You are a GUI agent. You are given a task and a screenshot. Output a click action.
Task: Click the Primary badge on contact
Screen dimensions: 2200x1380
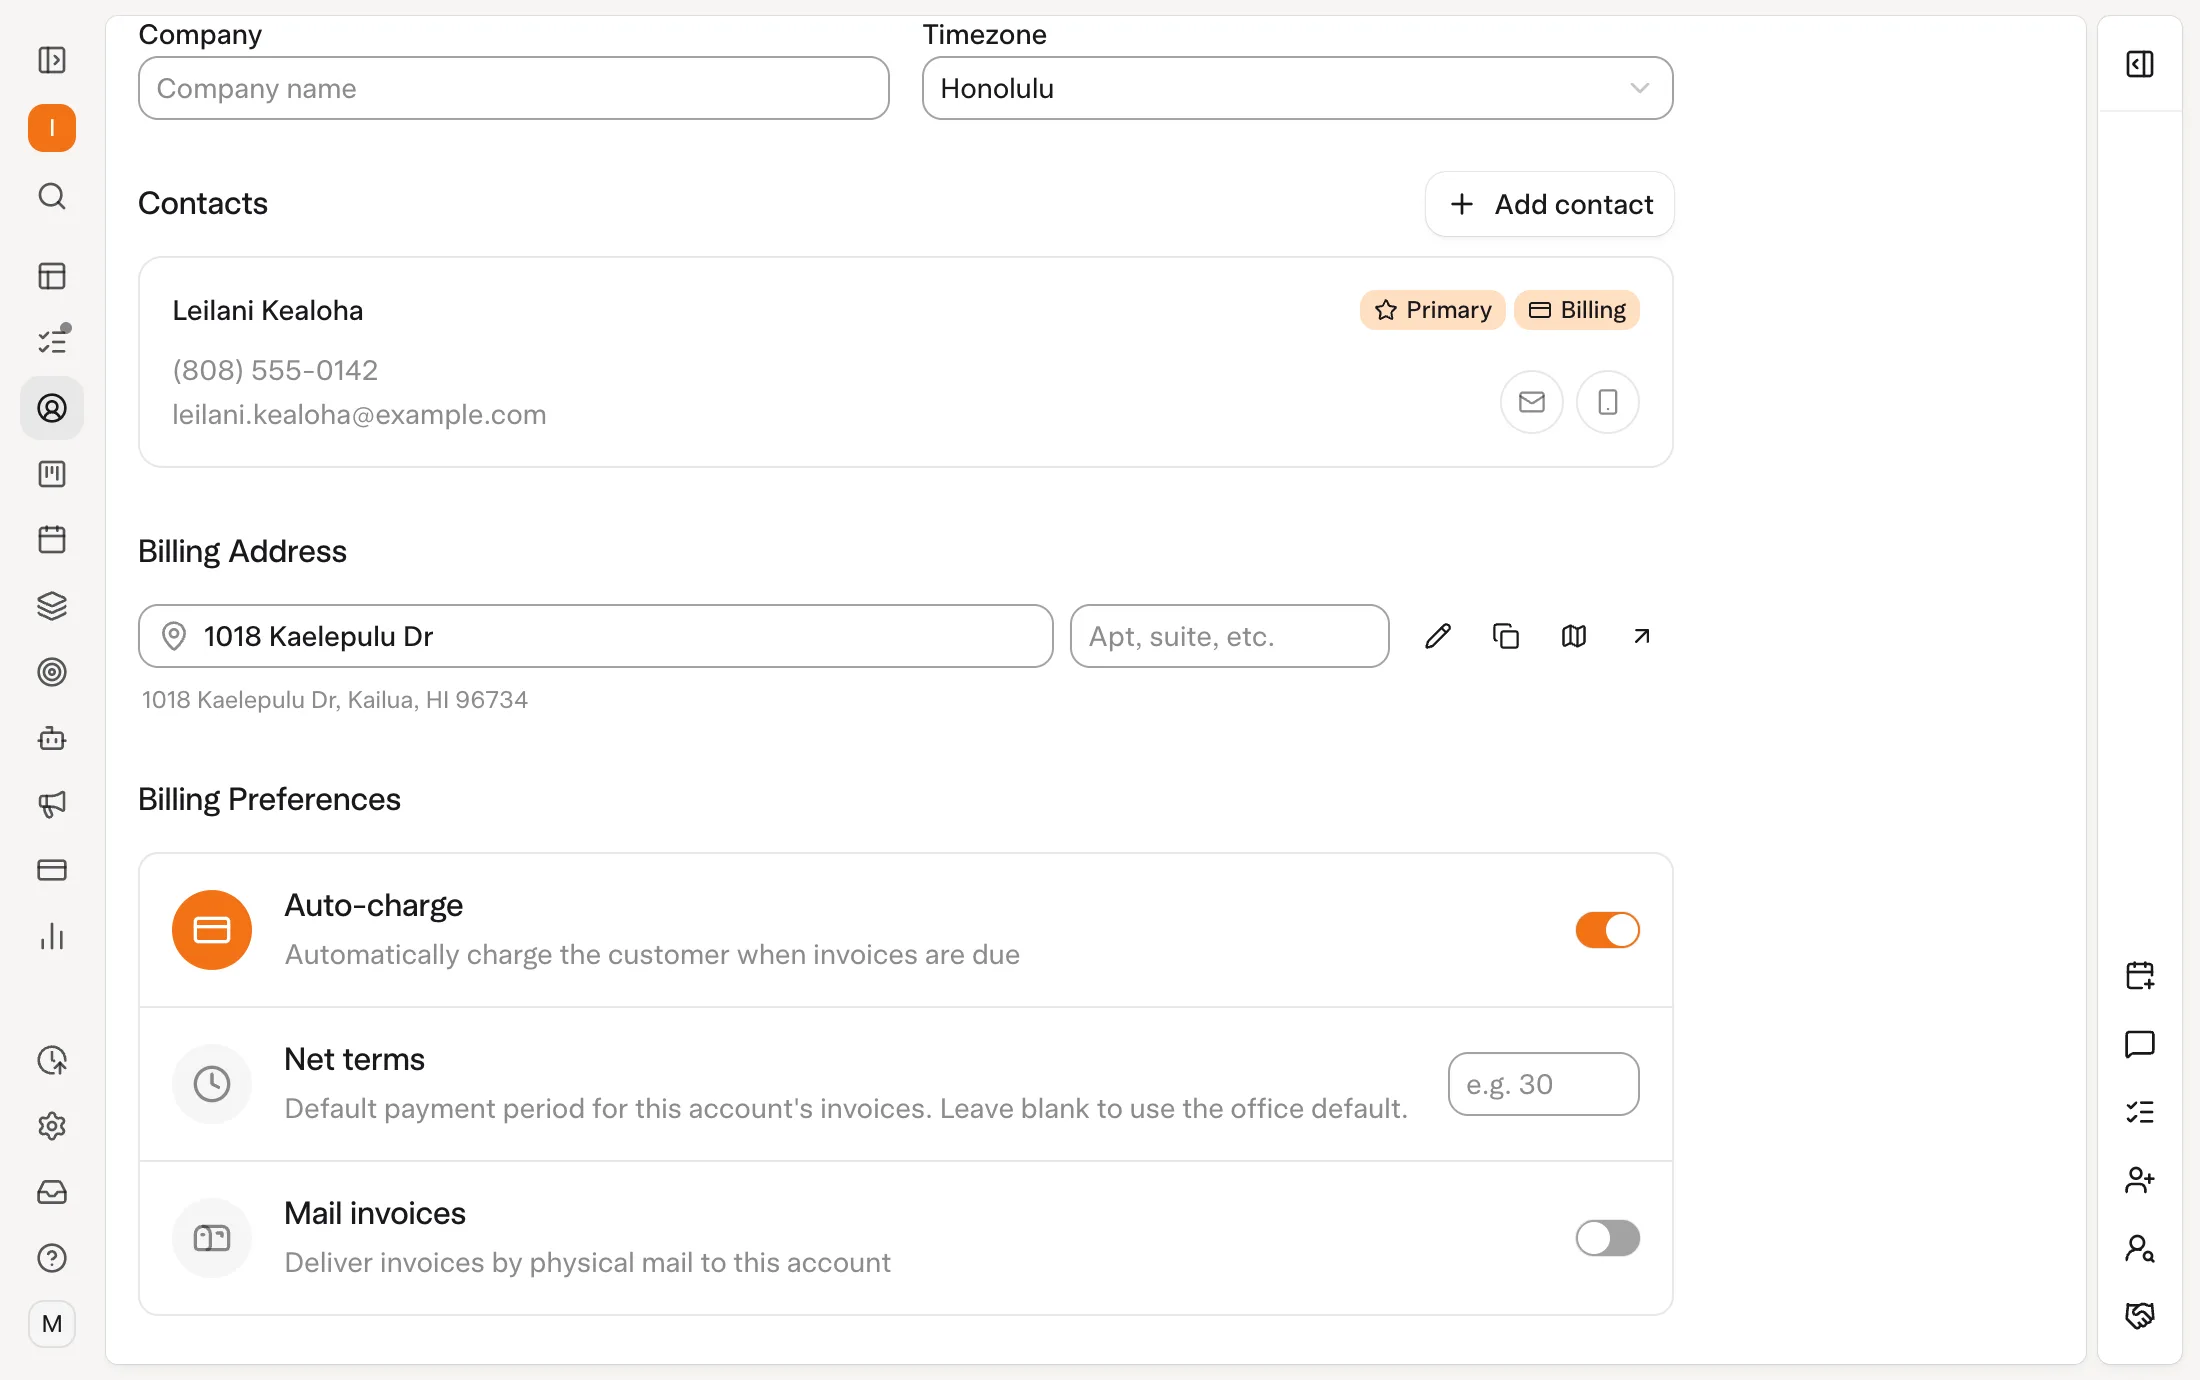pos(1432,310)
